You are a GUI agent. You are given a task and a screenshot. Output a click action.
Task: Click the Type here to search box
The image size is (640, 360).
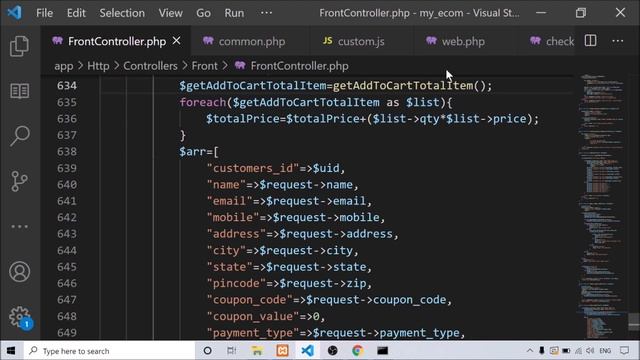point(109,351)
